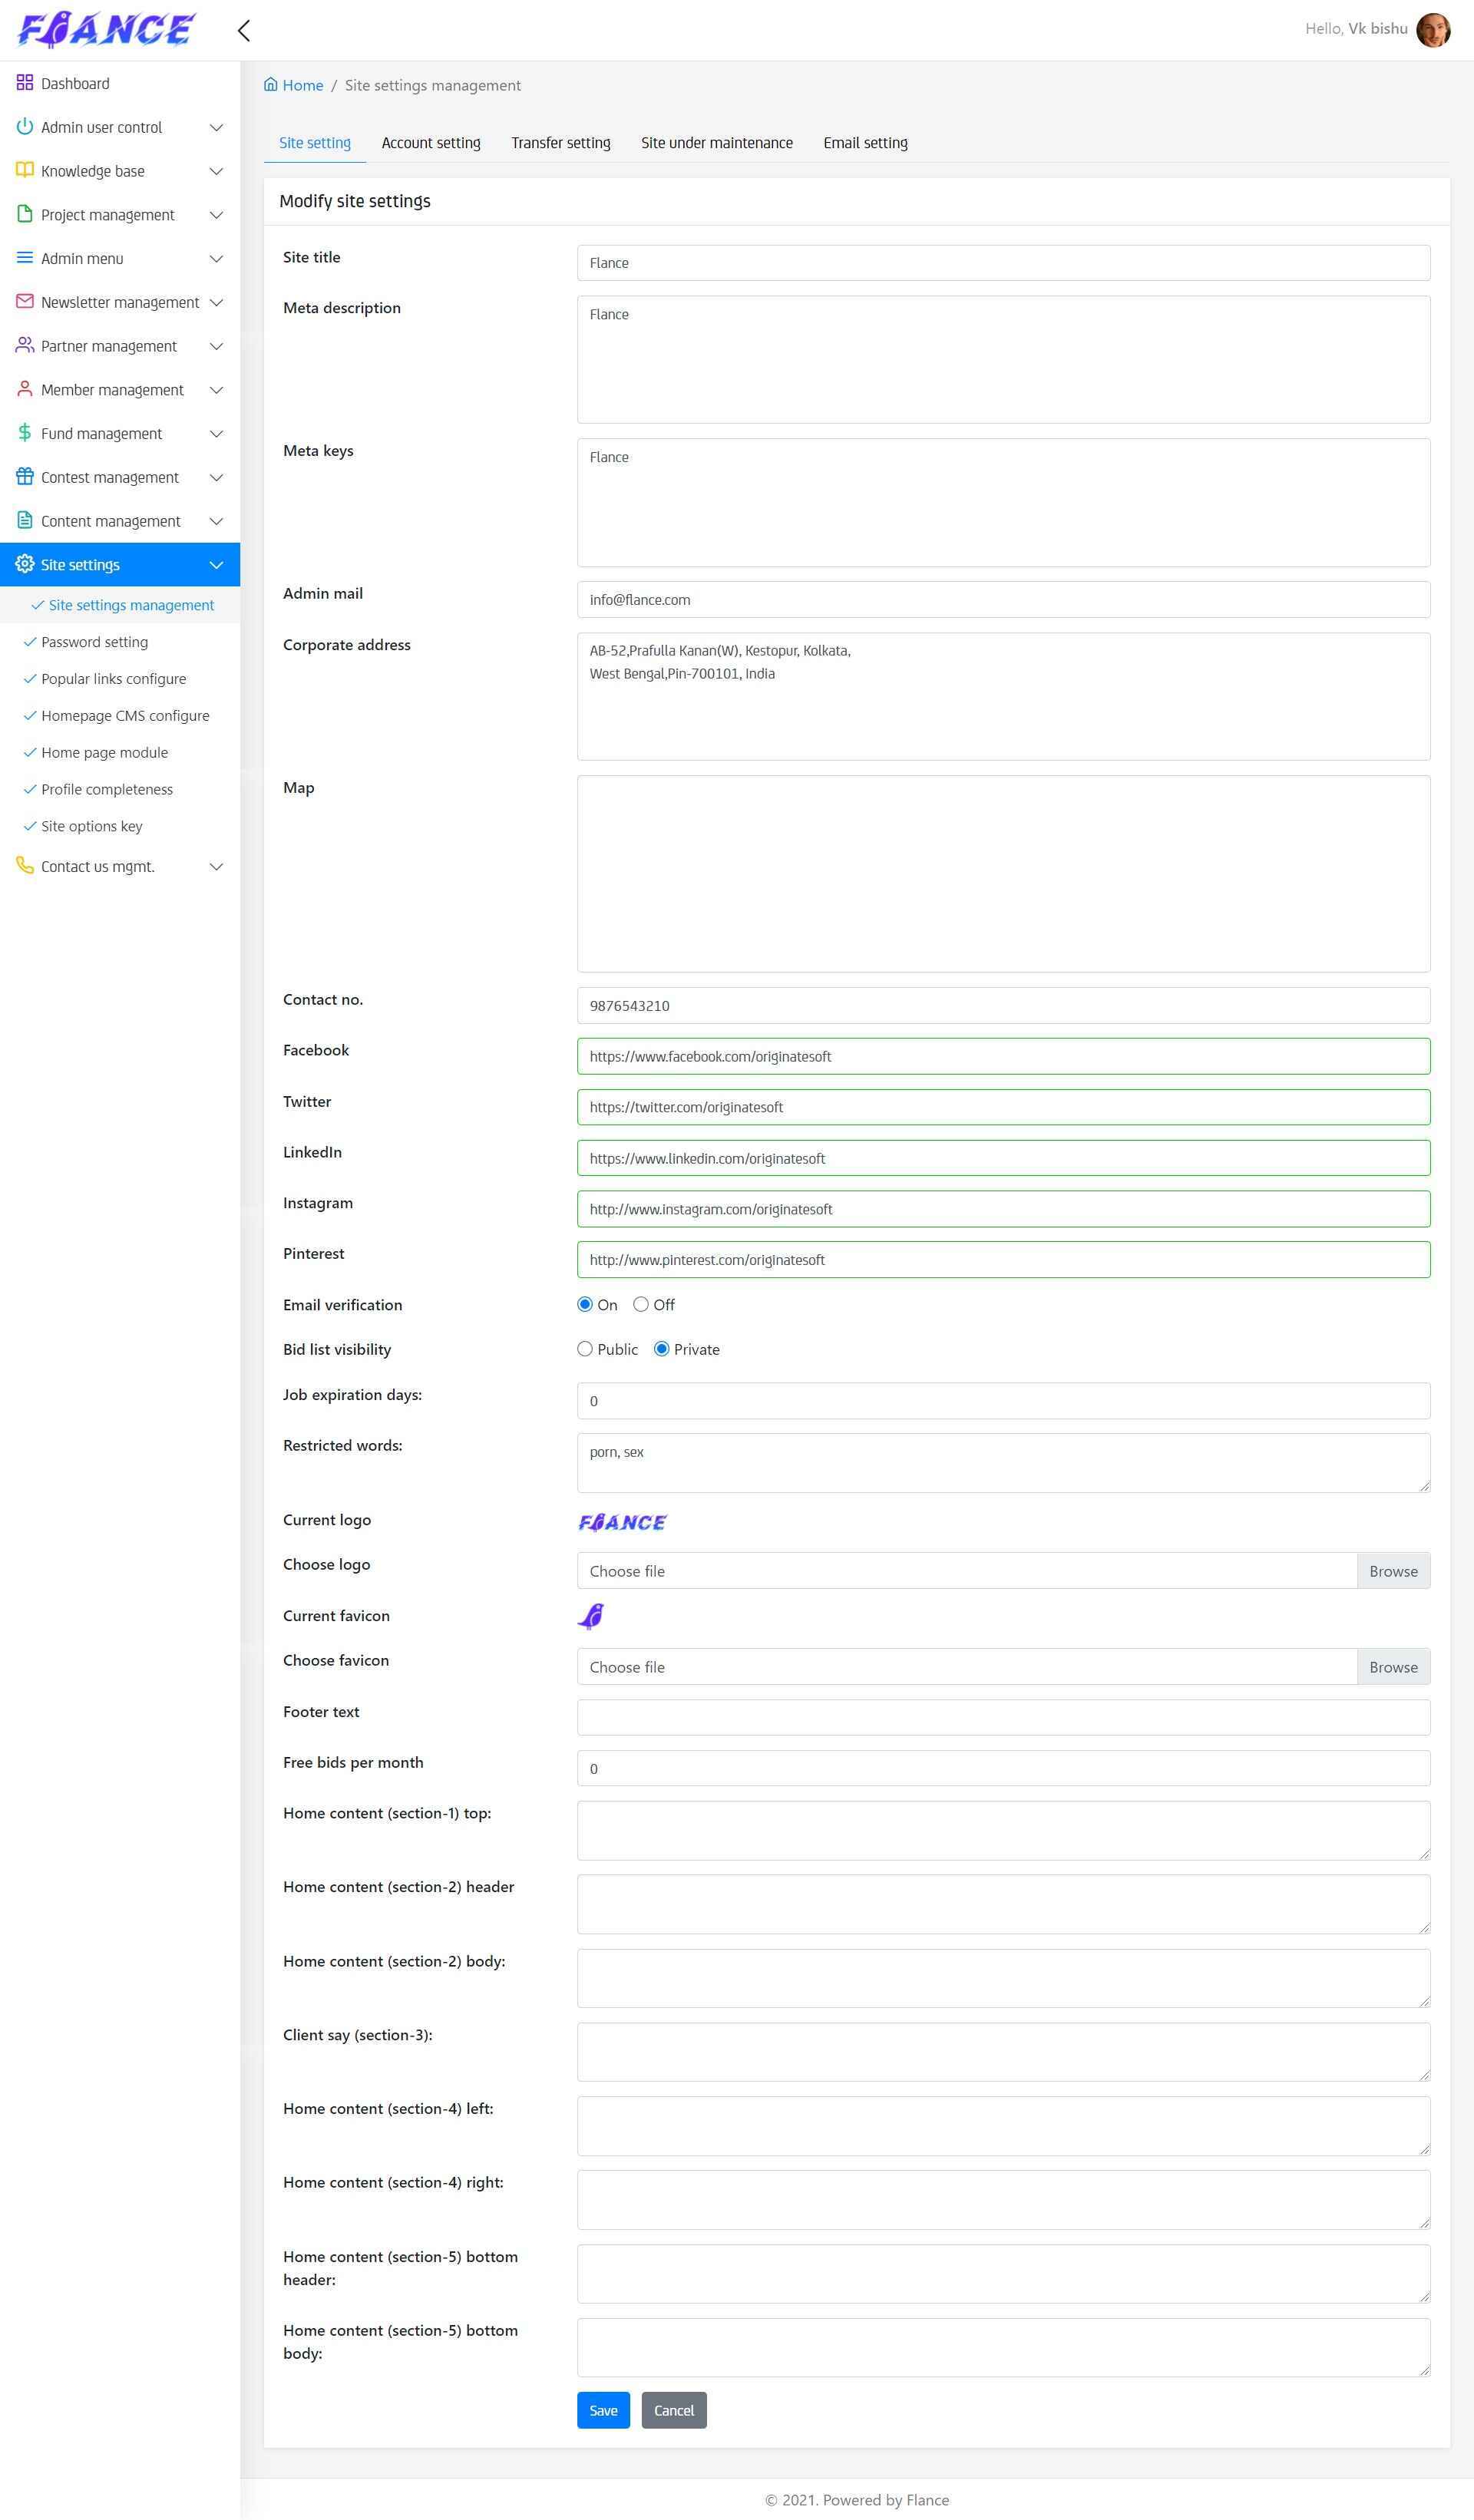Click the Fund management dollar icon

(x=25, y=433)
